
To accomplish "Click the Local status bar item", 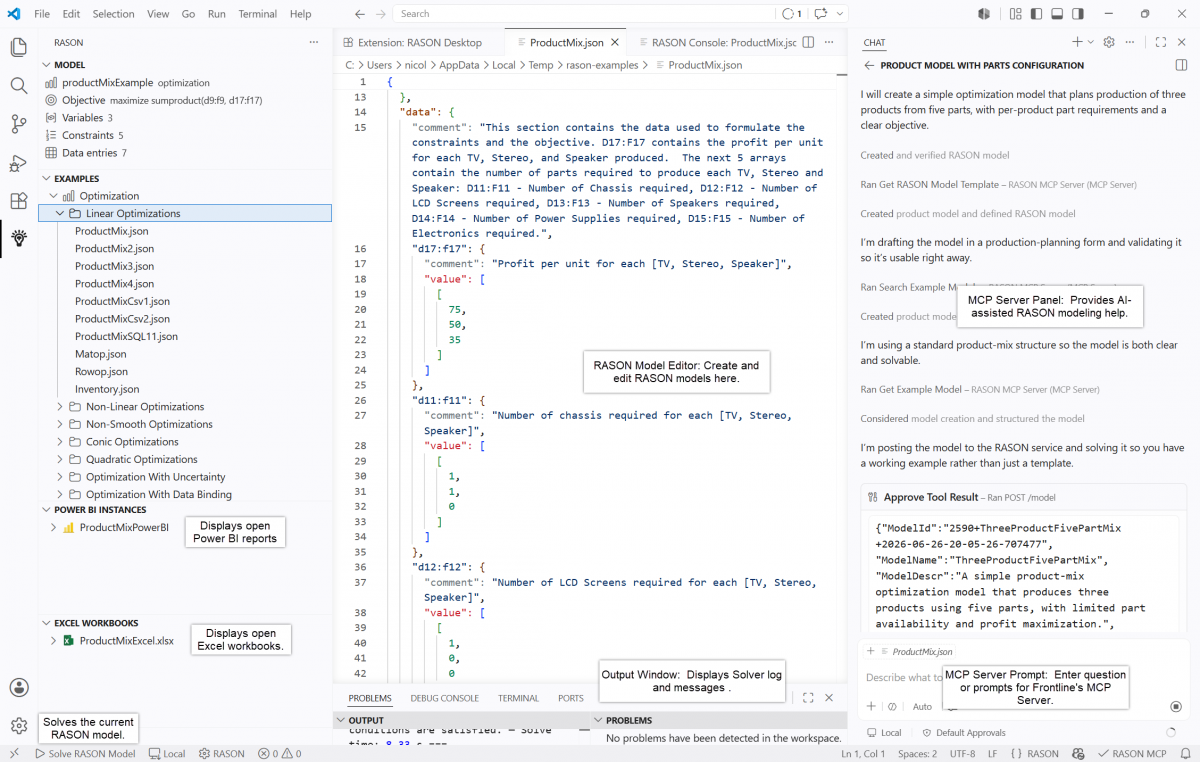I will [166, 754].
